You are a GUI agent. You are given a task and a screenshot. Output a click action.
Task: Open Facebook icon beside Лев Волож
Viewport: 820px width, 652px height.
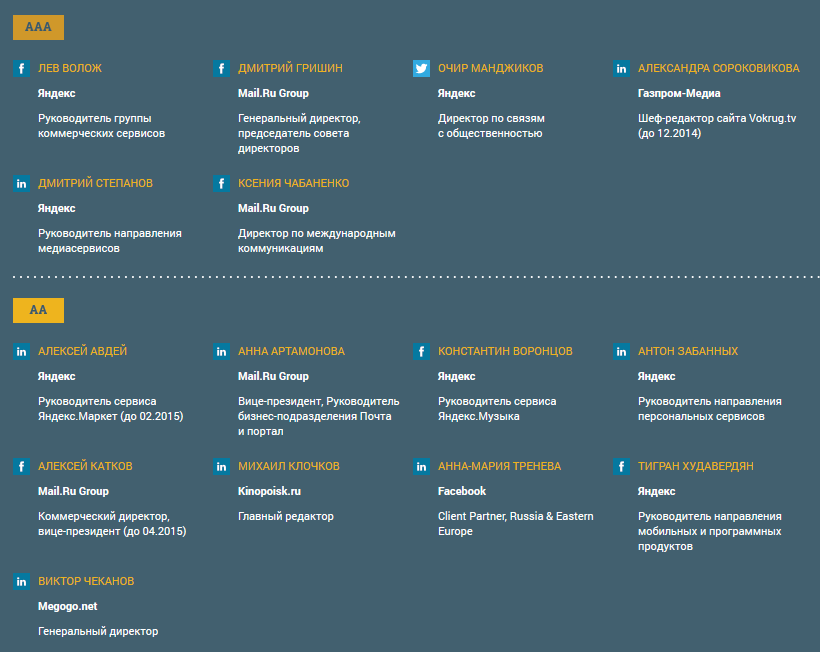pos(21,68)
